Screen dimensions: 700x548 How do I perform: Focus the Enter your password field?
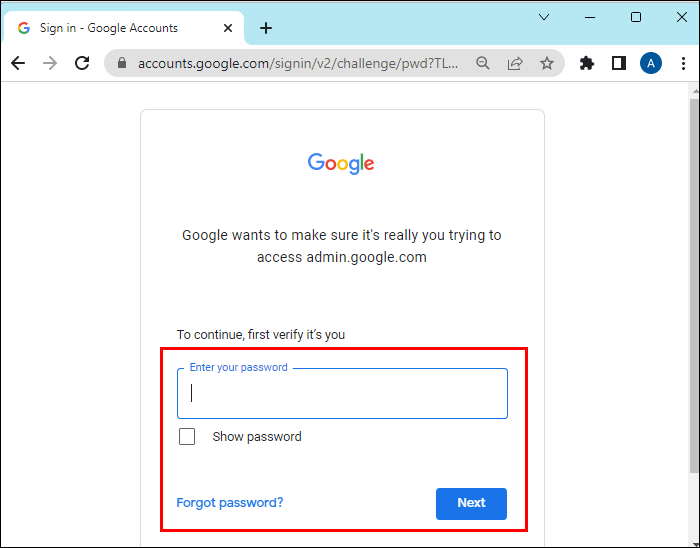pos(342,393)
